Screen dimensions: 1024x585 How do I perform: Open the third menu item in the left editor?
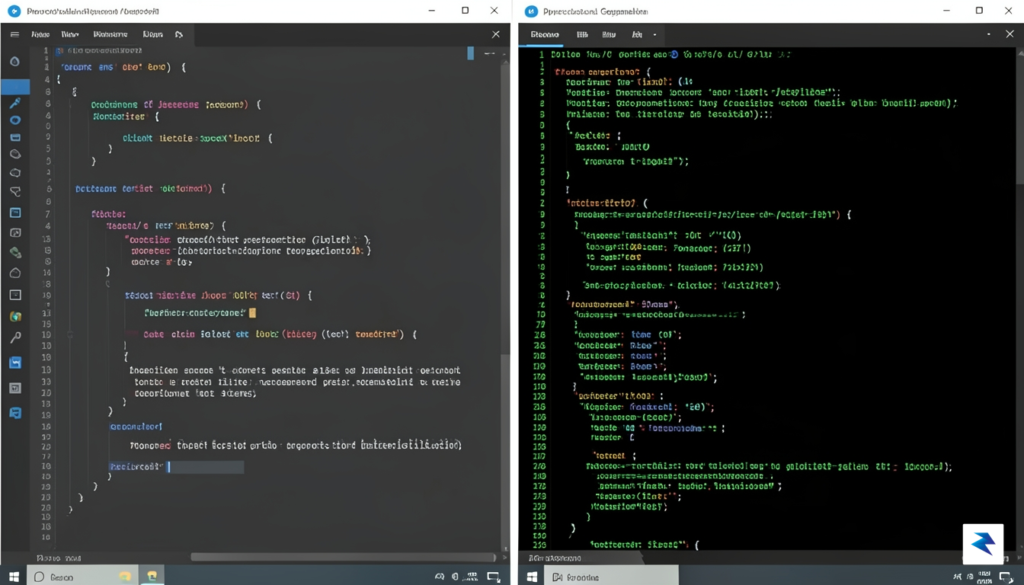tap(110, 35)
